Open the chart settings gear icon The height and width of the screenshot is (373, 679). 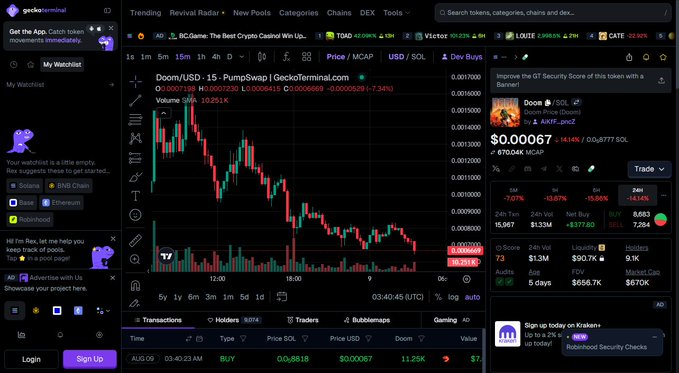(466, 279)
